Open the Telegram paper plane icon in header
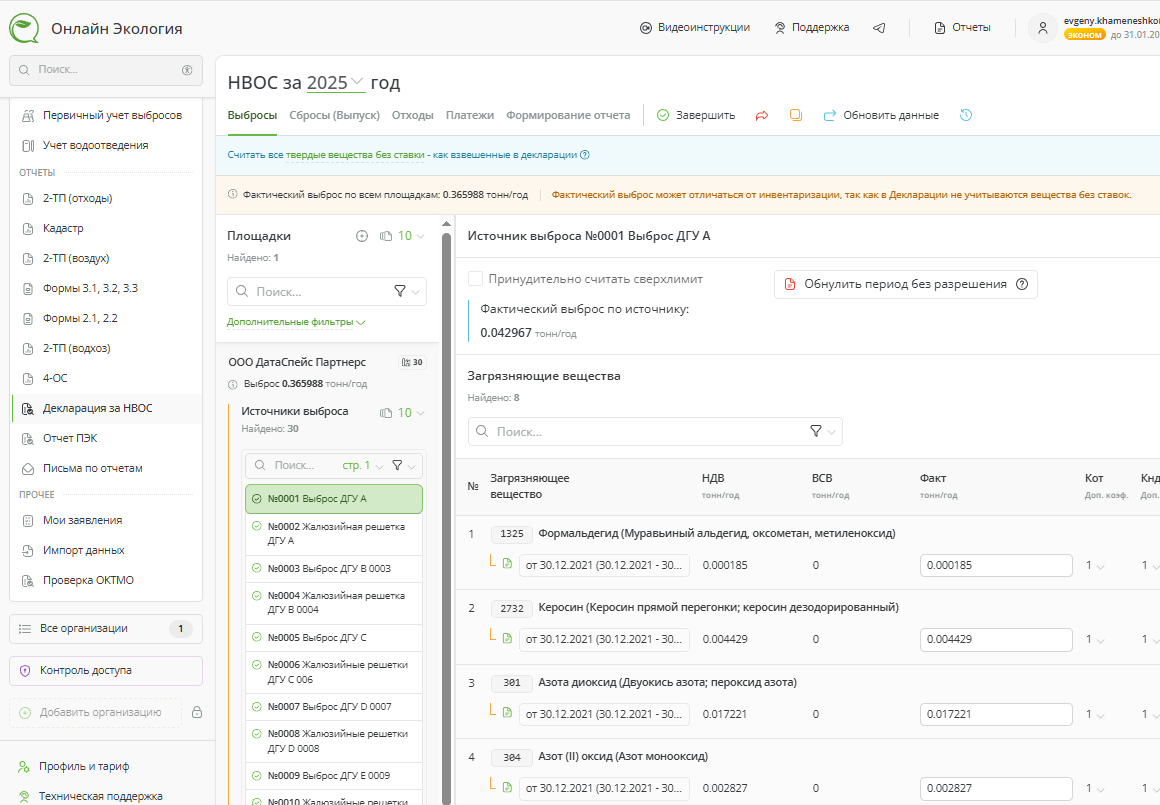Screen dimensions: 1160x805 (x=879, y=28)
